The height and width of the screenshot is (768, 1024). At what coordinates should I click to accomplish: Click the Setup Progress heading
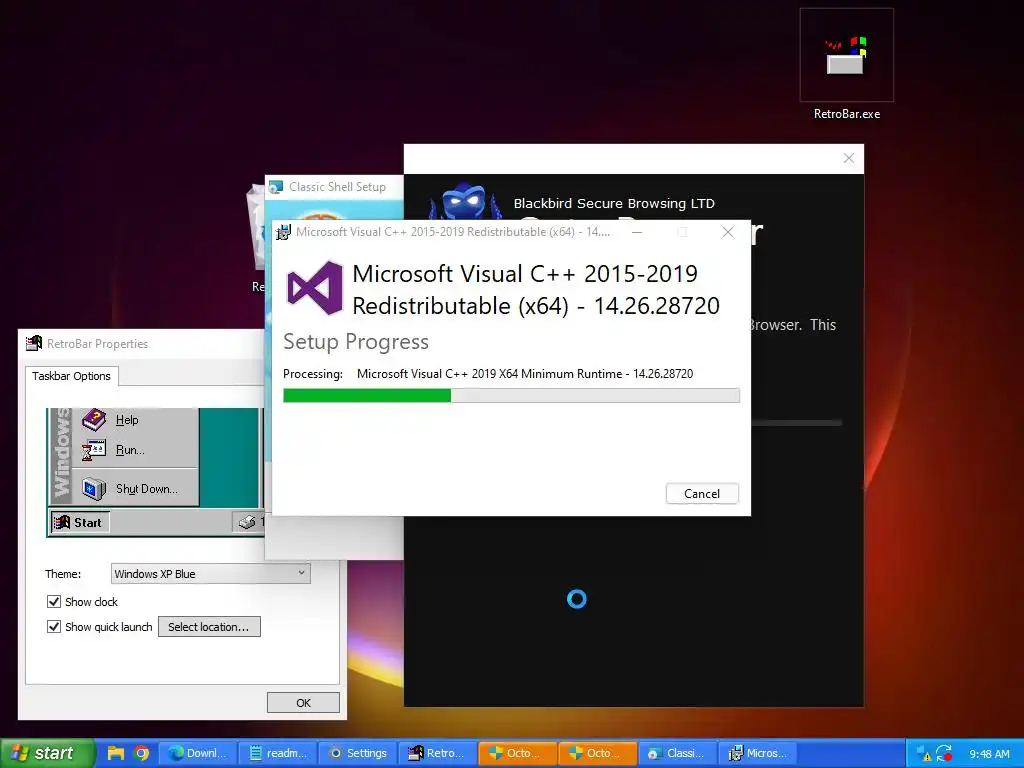(356, 342)
